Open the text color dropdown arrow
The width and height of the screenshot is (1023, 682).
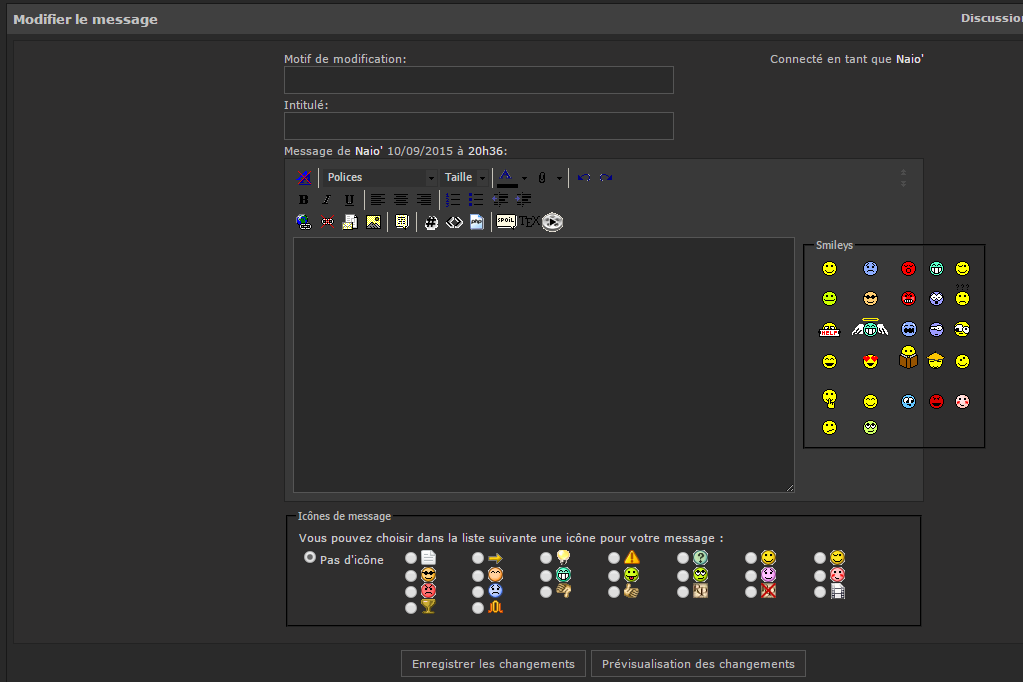[x=524, y=178]
